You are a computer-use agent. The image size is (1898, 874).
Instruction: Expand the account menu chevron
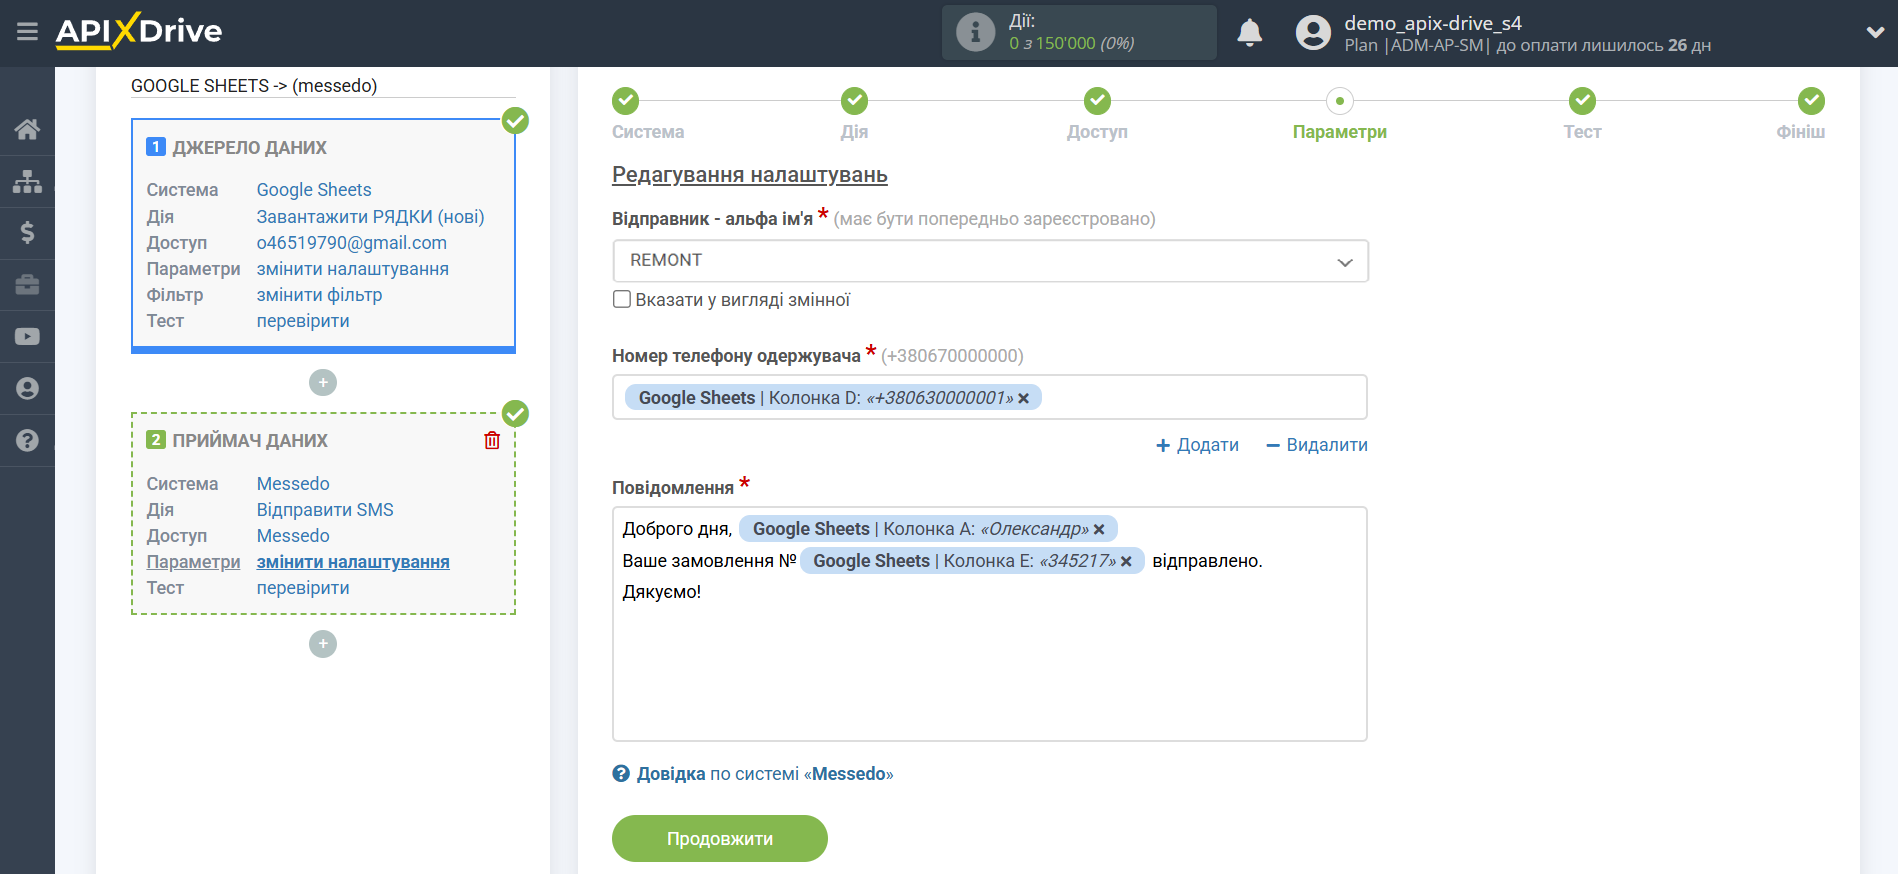1875,33
